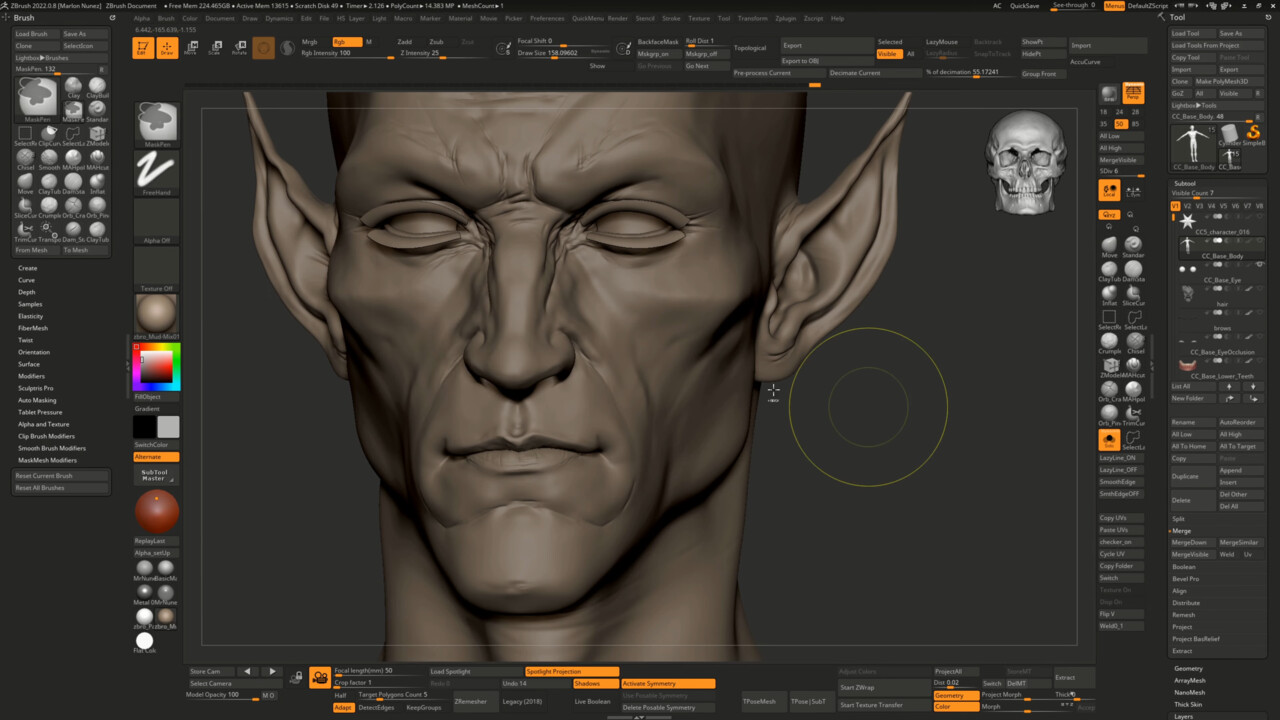Click the FreeHand stroke thumbnail
The image size is (1280, 720).
click(156, 172)
